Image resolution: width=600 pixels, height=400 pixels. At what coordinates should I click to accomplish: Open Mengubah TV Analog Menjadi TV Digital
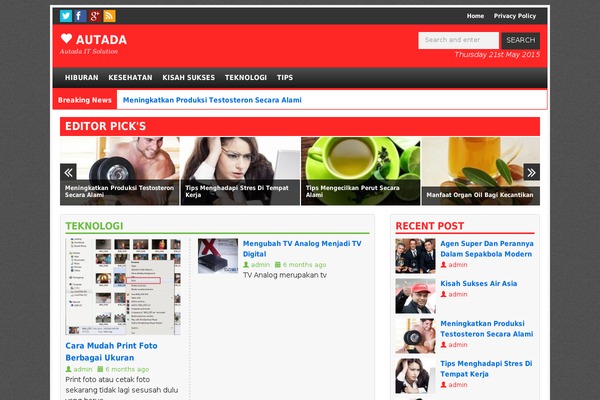point(302,249)
